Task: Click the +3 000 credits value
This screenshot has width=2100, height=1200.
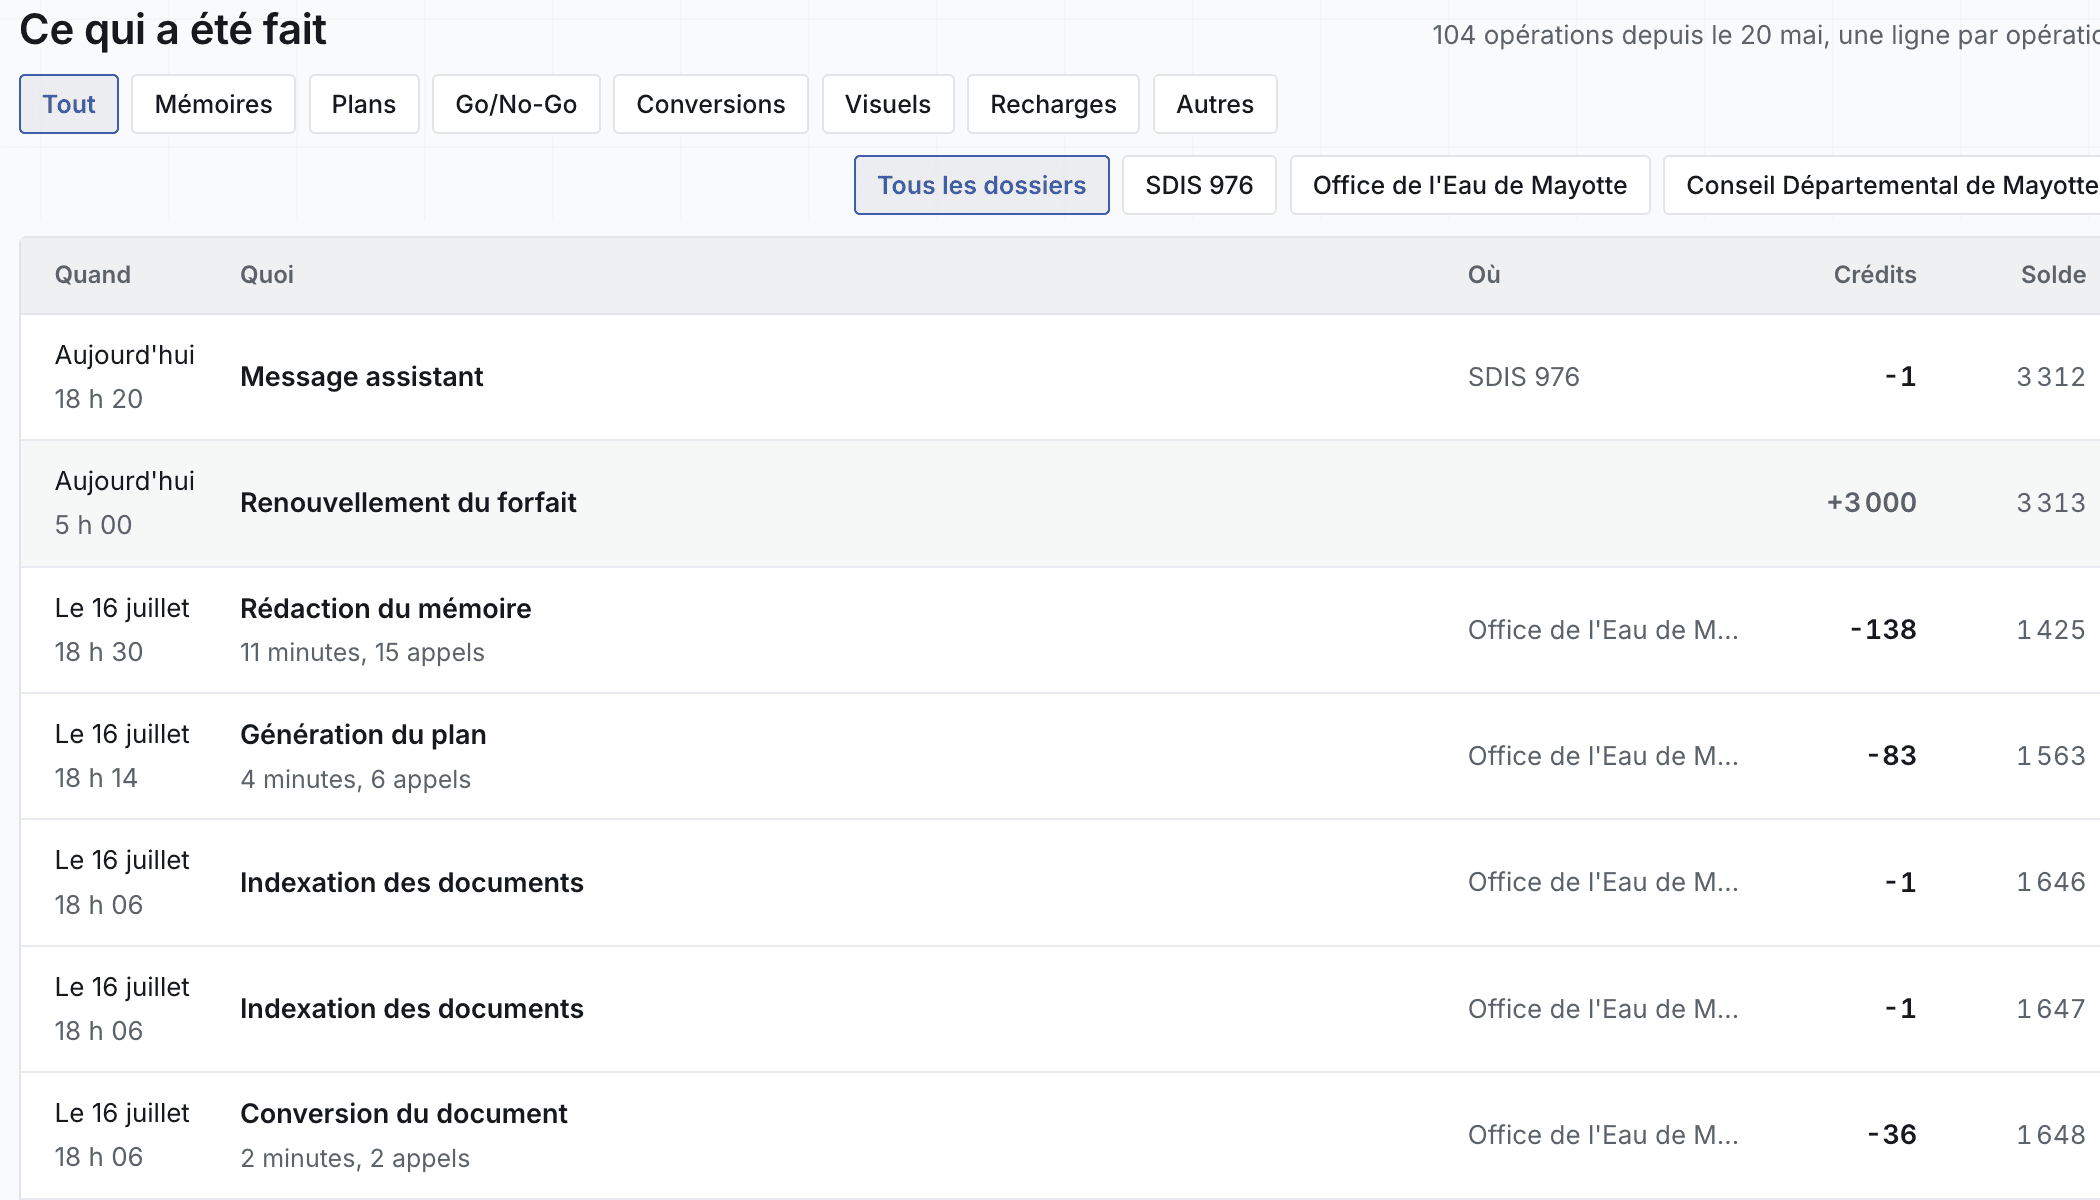Action: click(1872, 503)
